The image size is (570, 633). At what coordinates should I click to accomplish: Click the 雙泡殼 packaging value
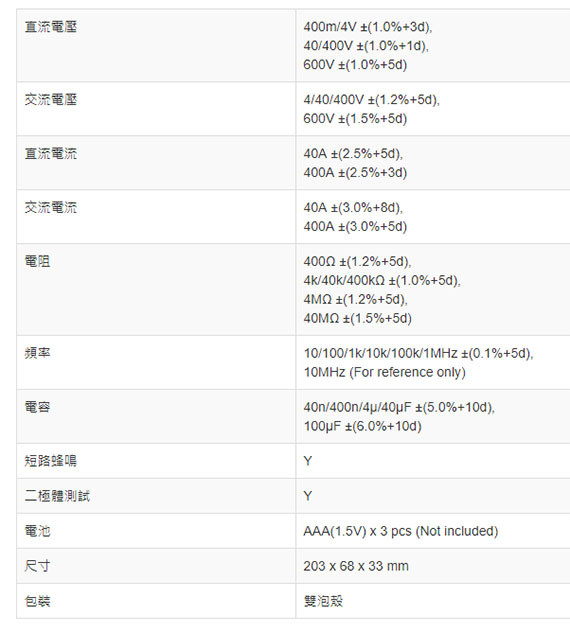[x=323, y=601]
